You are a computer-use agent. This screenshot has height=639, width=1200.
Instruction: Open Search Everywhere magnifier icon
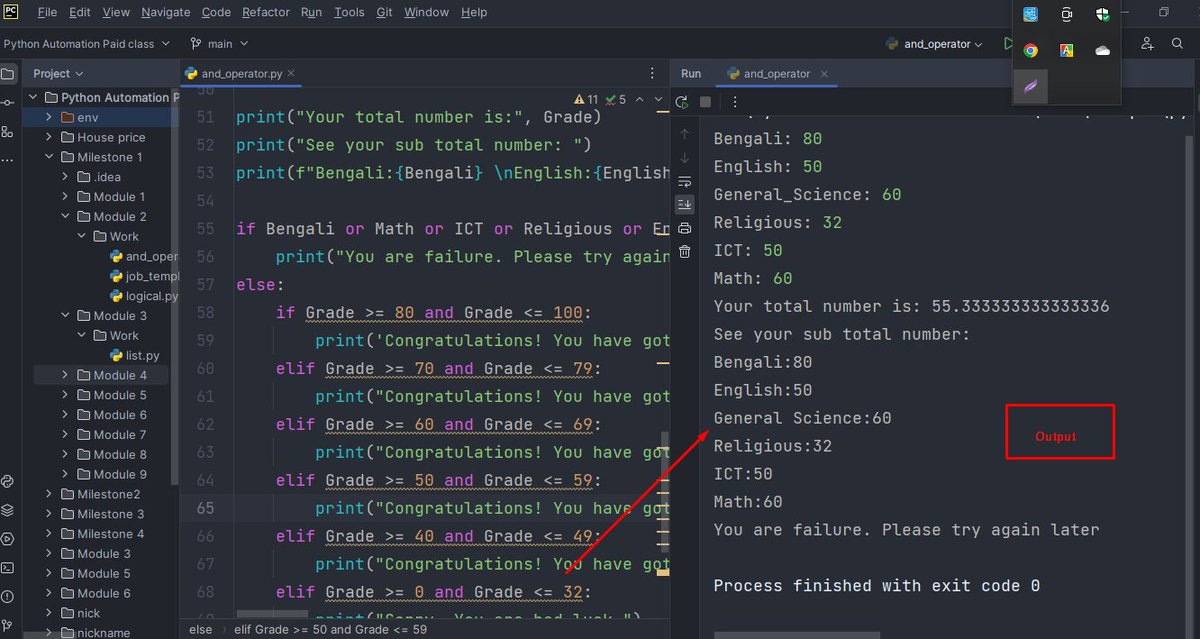(x=1178, y=44)
